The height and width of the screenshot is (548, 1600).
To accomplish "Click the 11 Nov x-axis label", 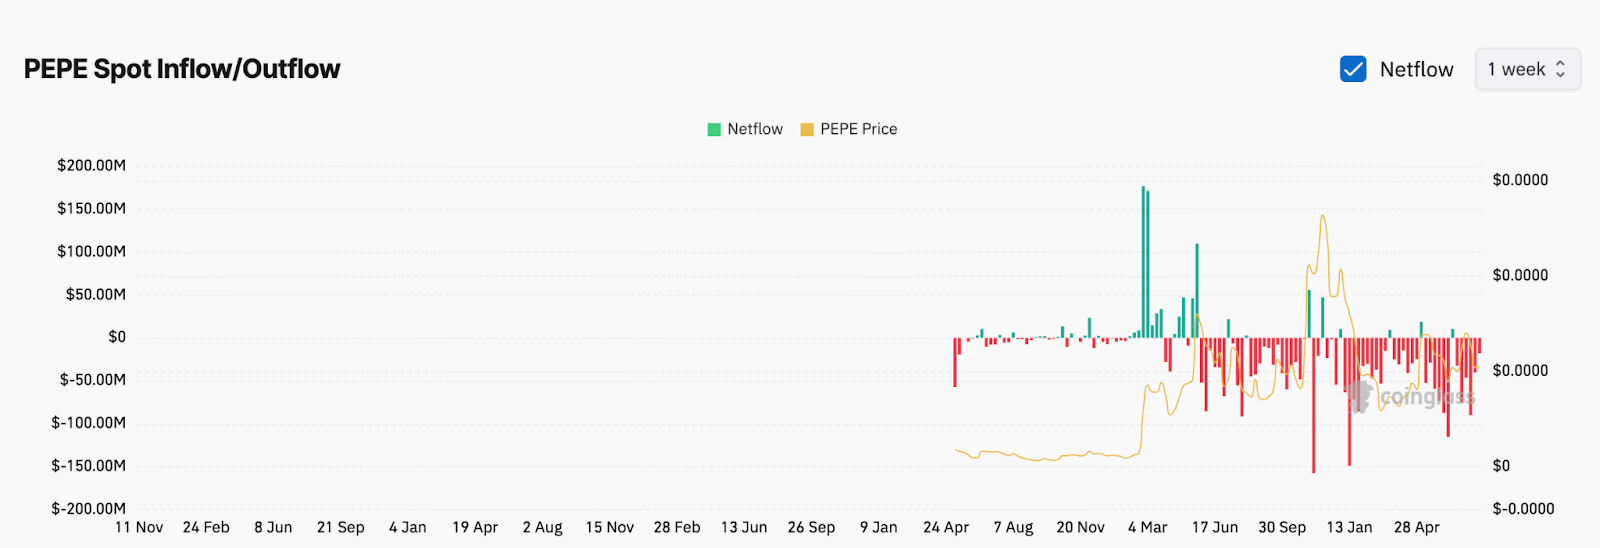I will point(139,527).
